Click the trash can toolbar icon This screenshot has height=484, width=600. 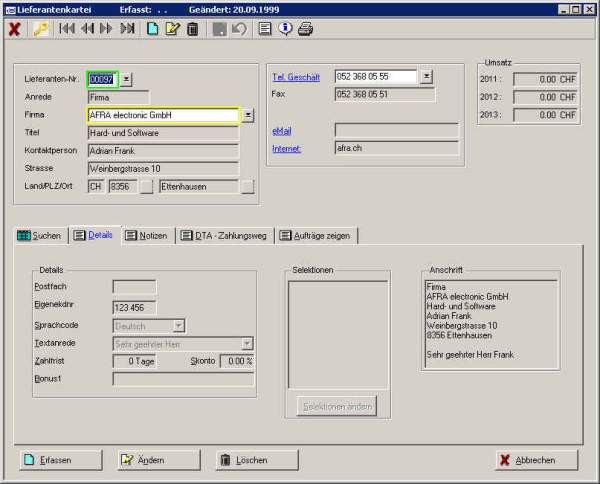(191, 29)
